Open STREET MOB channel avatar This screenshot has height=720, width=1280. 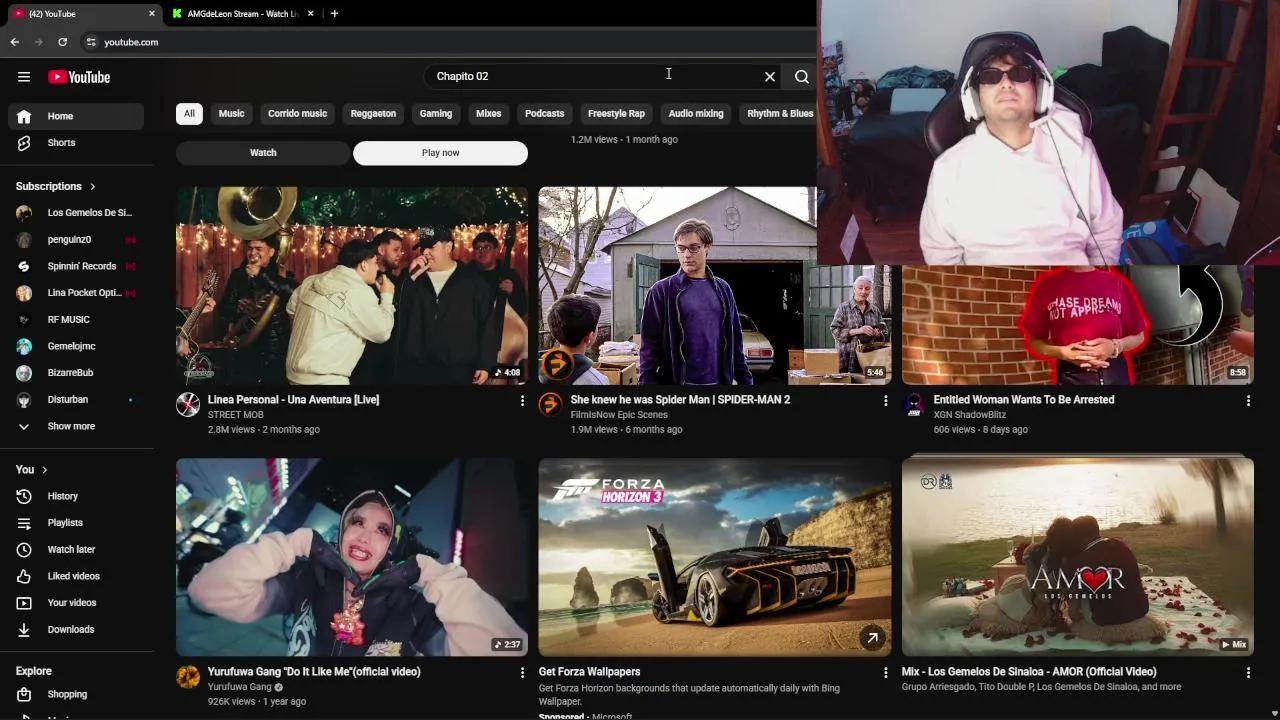188,404
